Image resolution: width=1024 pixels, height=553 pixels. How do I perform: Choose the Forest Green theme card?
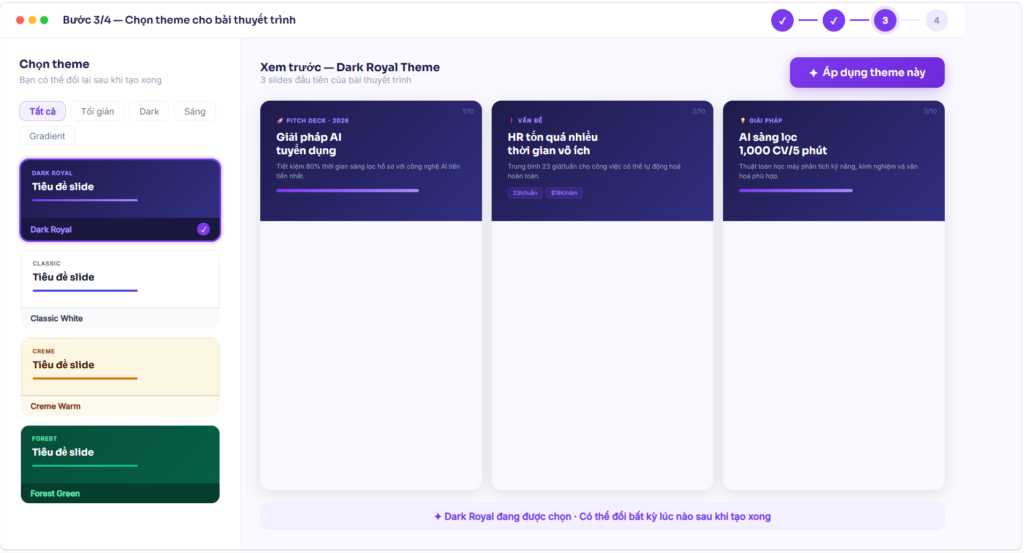pos(120,464)
